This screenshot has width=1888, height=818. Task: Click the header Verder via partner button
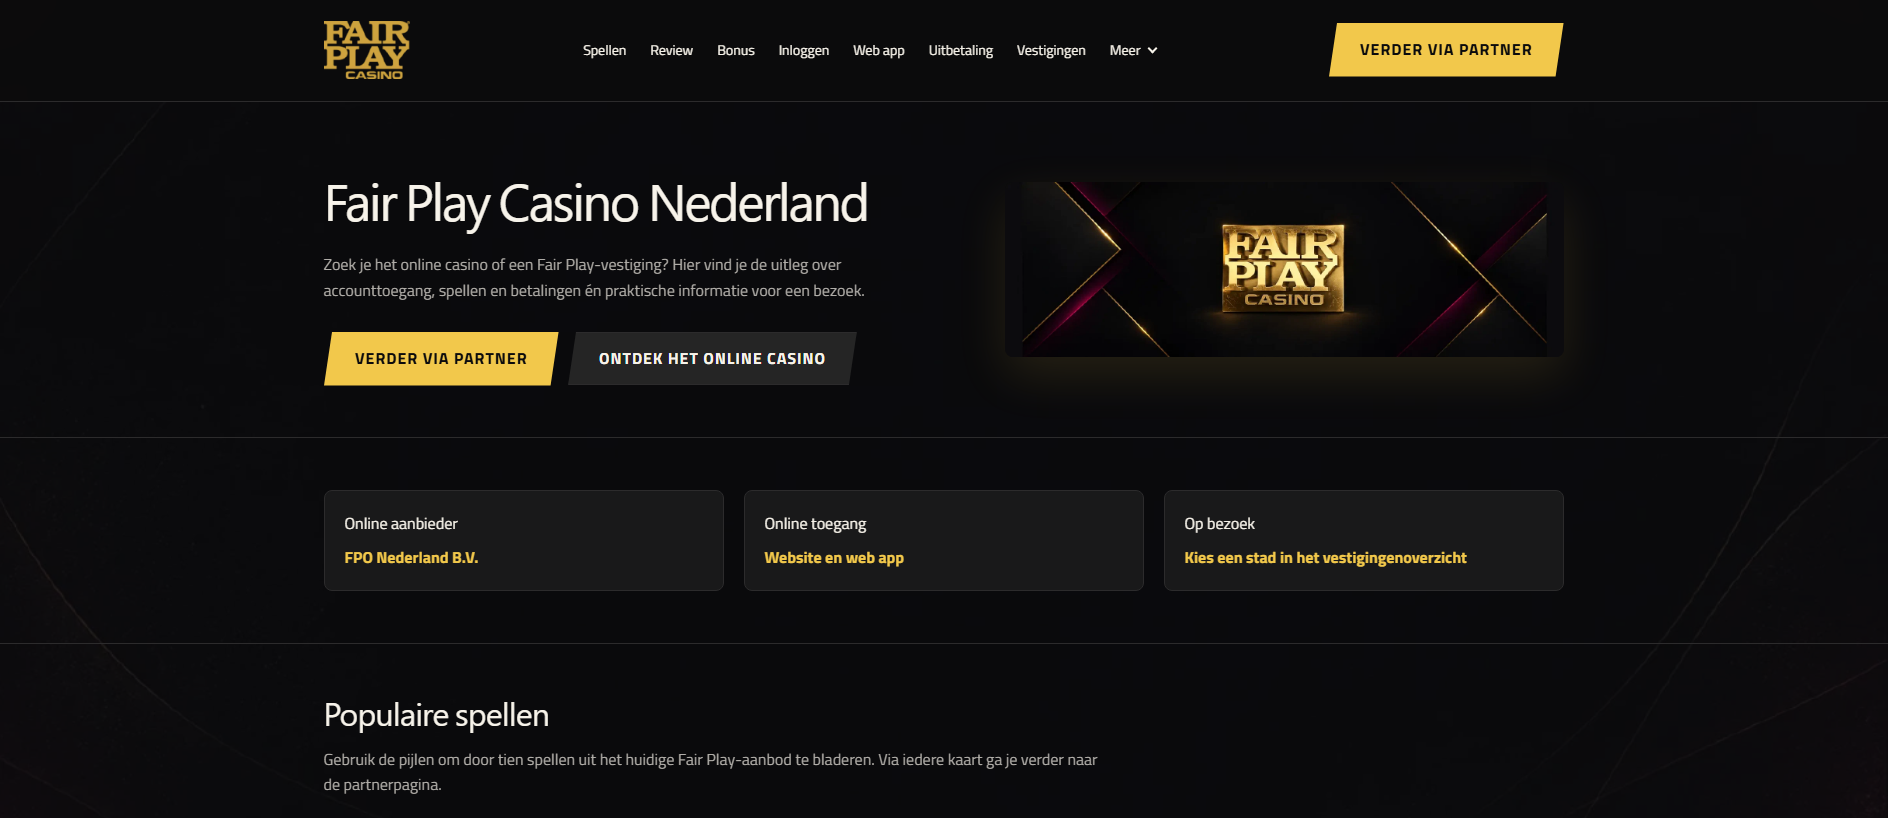click(x=1446, y=50)
